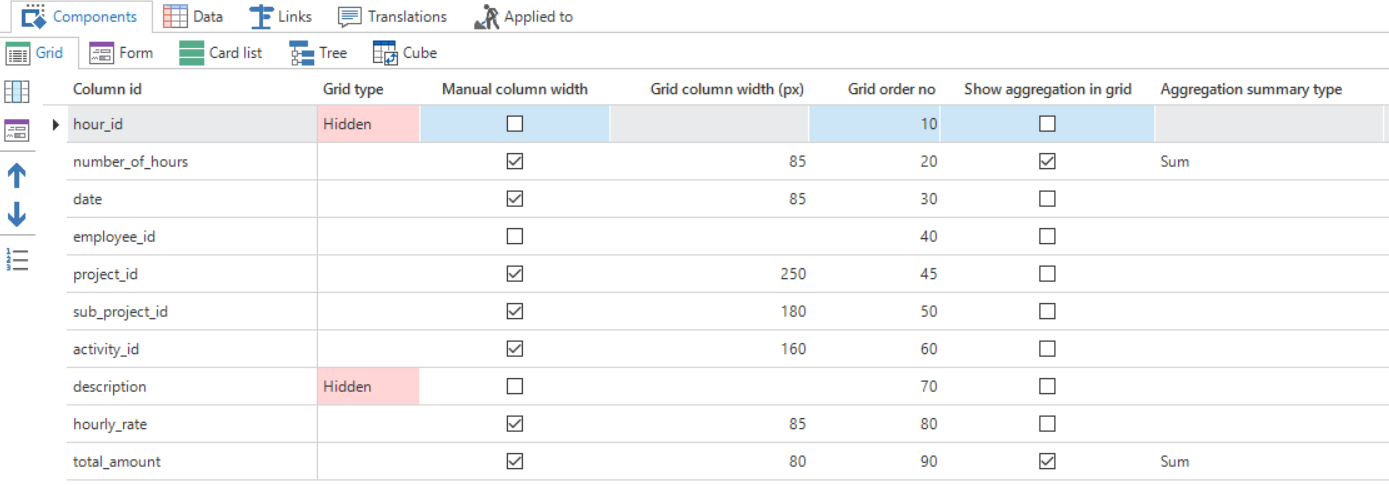Screen dimensions: 1389x485
Task: Enable show aggregation for hourly_rate row
Action: tap(1047, 424)
